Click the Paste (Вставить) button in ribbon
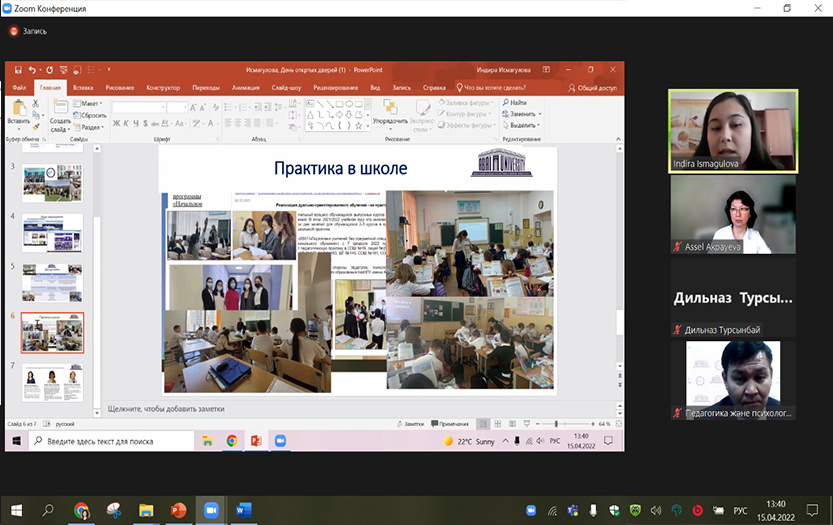 tap(18, 110)
